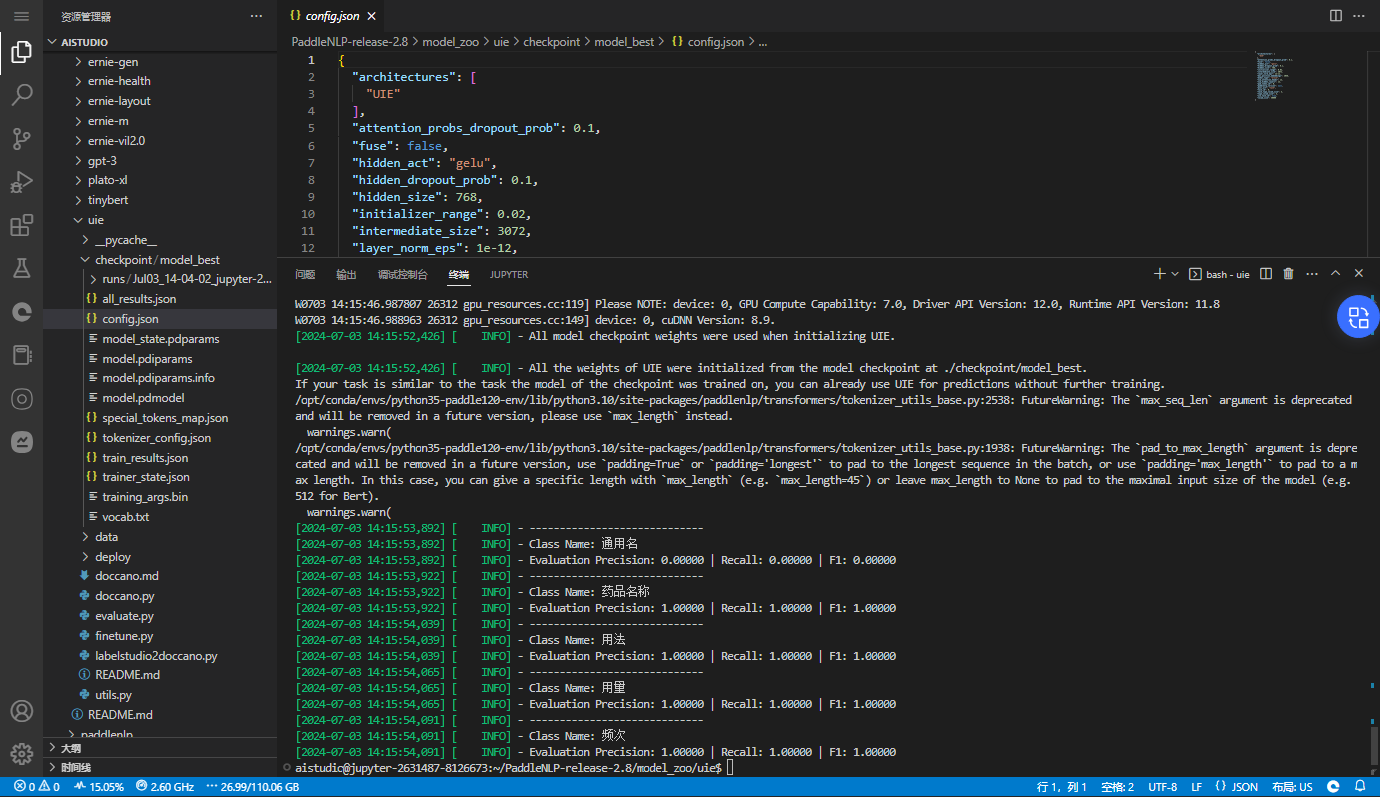The image size is (1380, 797).
Task: Click the checkpoint breadcrumb segment
Action: coord(551,42)
